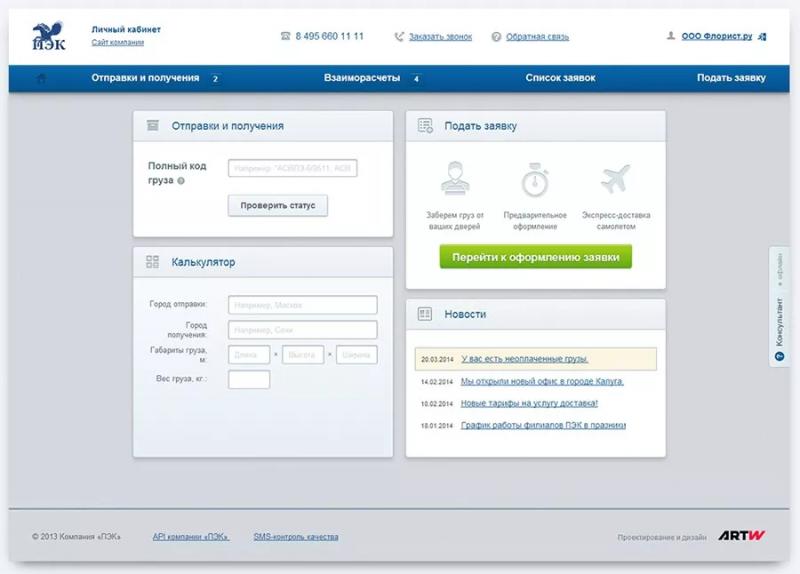The image size is (800, 574).
Task: Click the logout icon beside ООО Флорист.ру
Action: point(762,36)
